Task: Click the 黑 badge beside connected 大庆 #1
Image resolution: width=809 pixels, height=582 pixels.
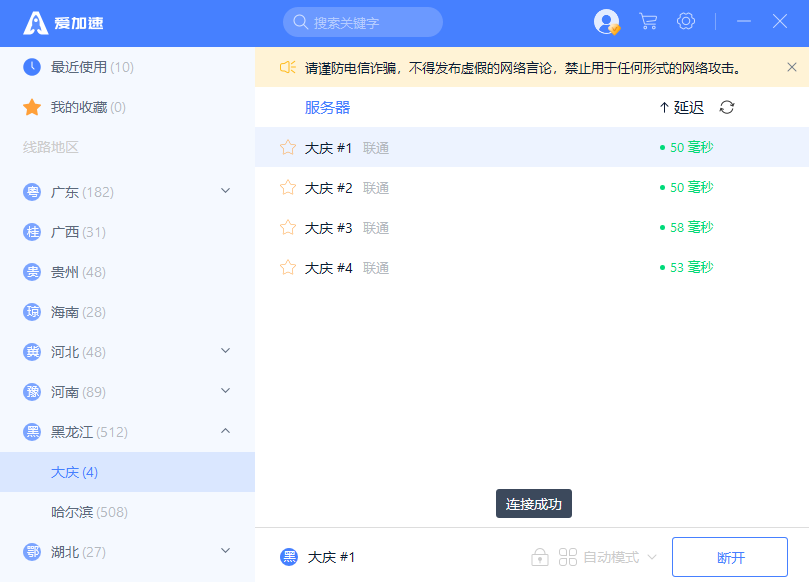Action: 289,557
